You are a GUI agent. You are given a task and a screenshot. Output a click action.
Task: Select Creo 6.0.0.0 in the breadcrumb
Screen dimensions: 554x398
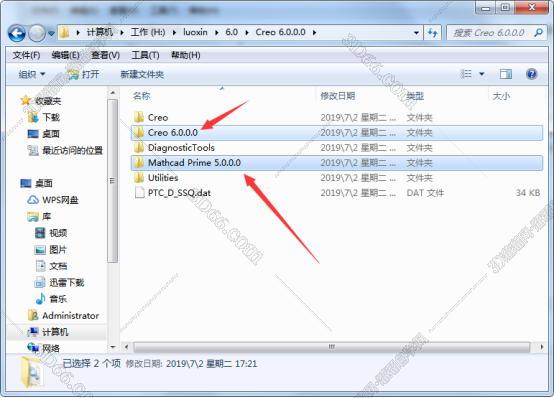click(280, 32)
